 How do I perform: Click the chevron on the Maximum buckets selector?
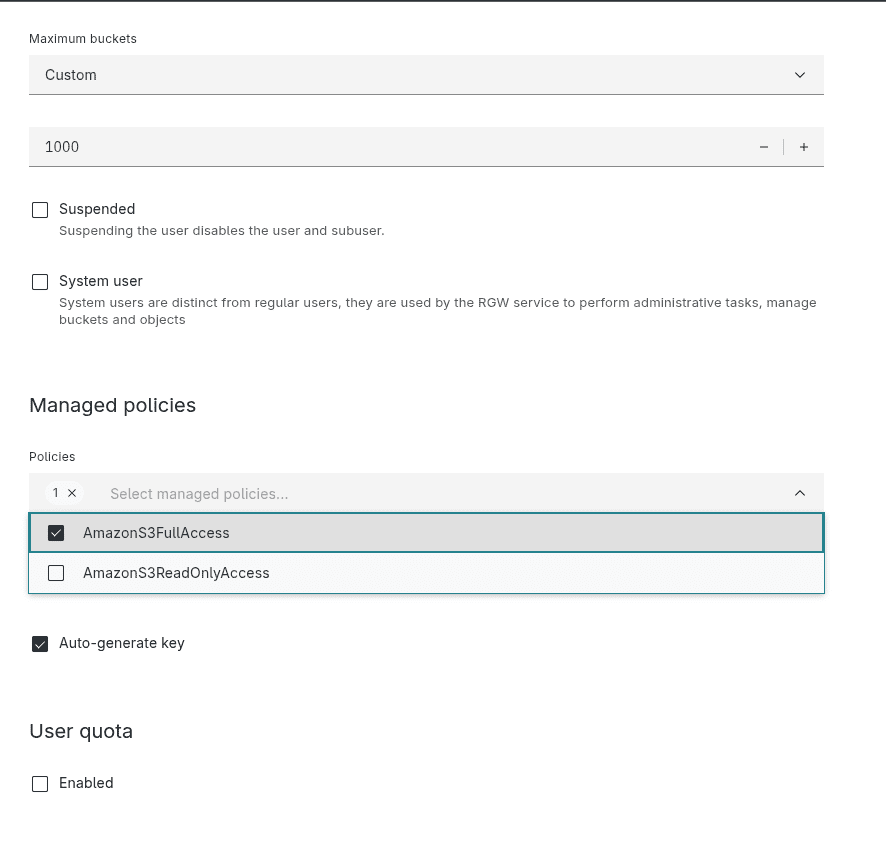(799, 74)
